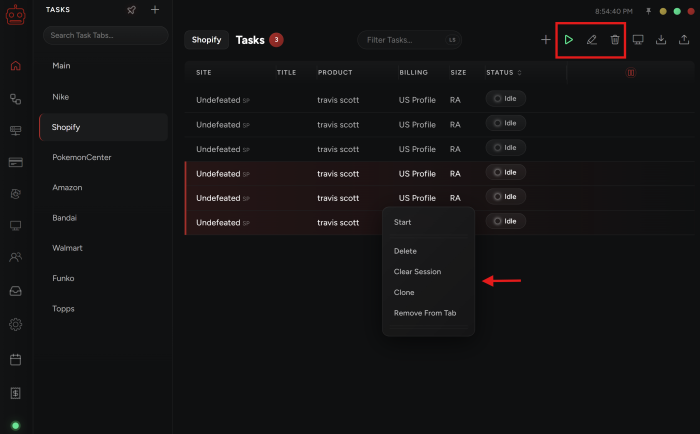Open the dollar receipt sidebar icon
Image resolution: width=700 pixels, height=434 pixels.
pyautogui.click(x=16, y=393)
